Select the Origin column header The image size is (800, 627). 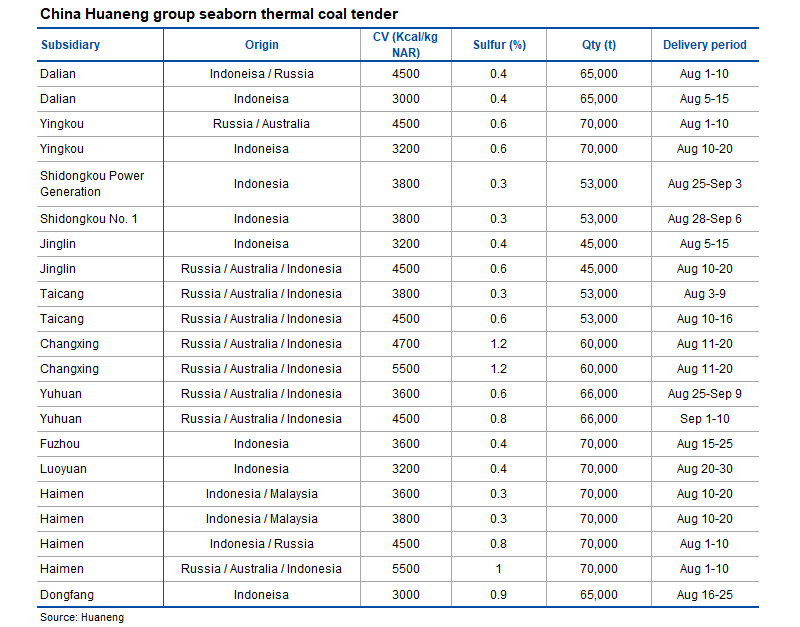262,45
